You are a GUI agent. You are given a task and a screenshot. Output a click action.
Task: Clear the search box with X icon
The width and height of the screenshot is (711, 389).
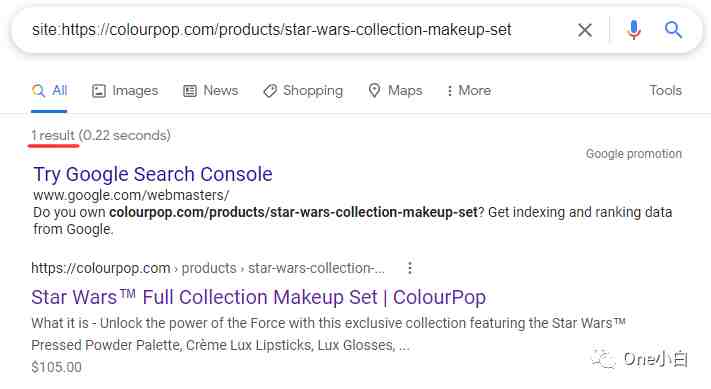(584, 30)
